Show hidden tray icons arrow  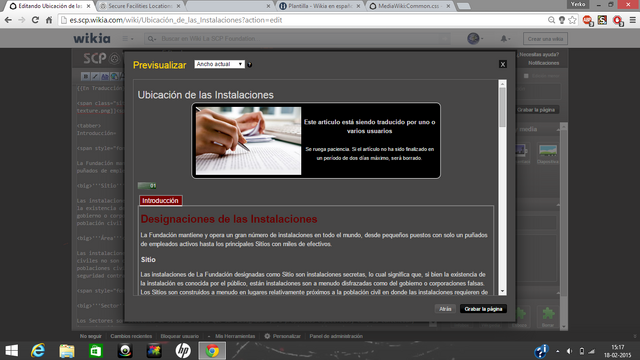tap(558, 351)
